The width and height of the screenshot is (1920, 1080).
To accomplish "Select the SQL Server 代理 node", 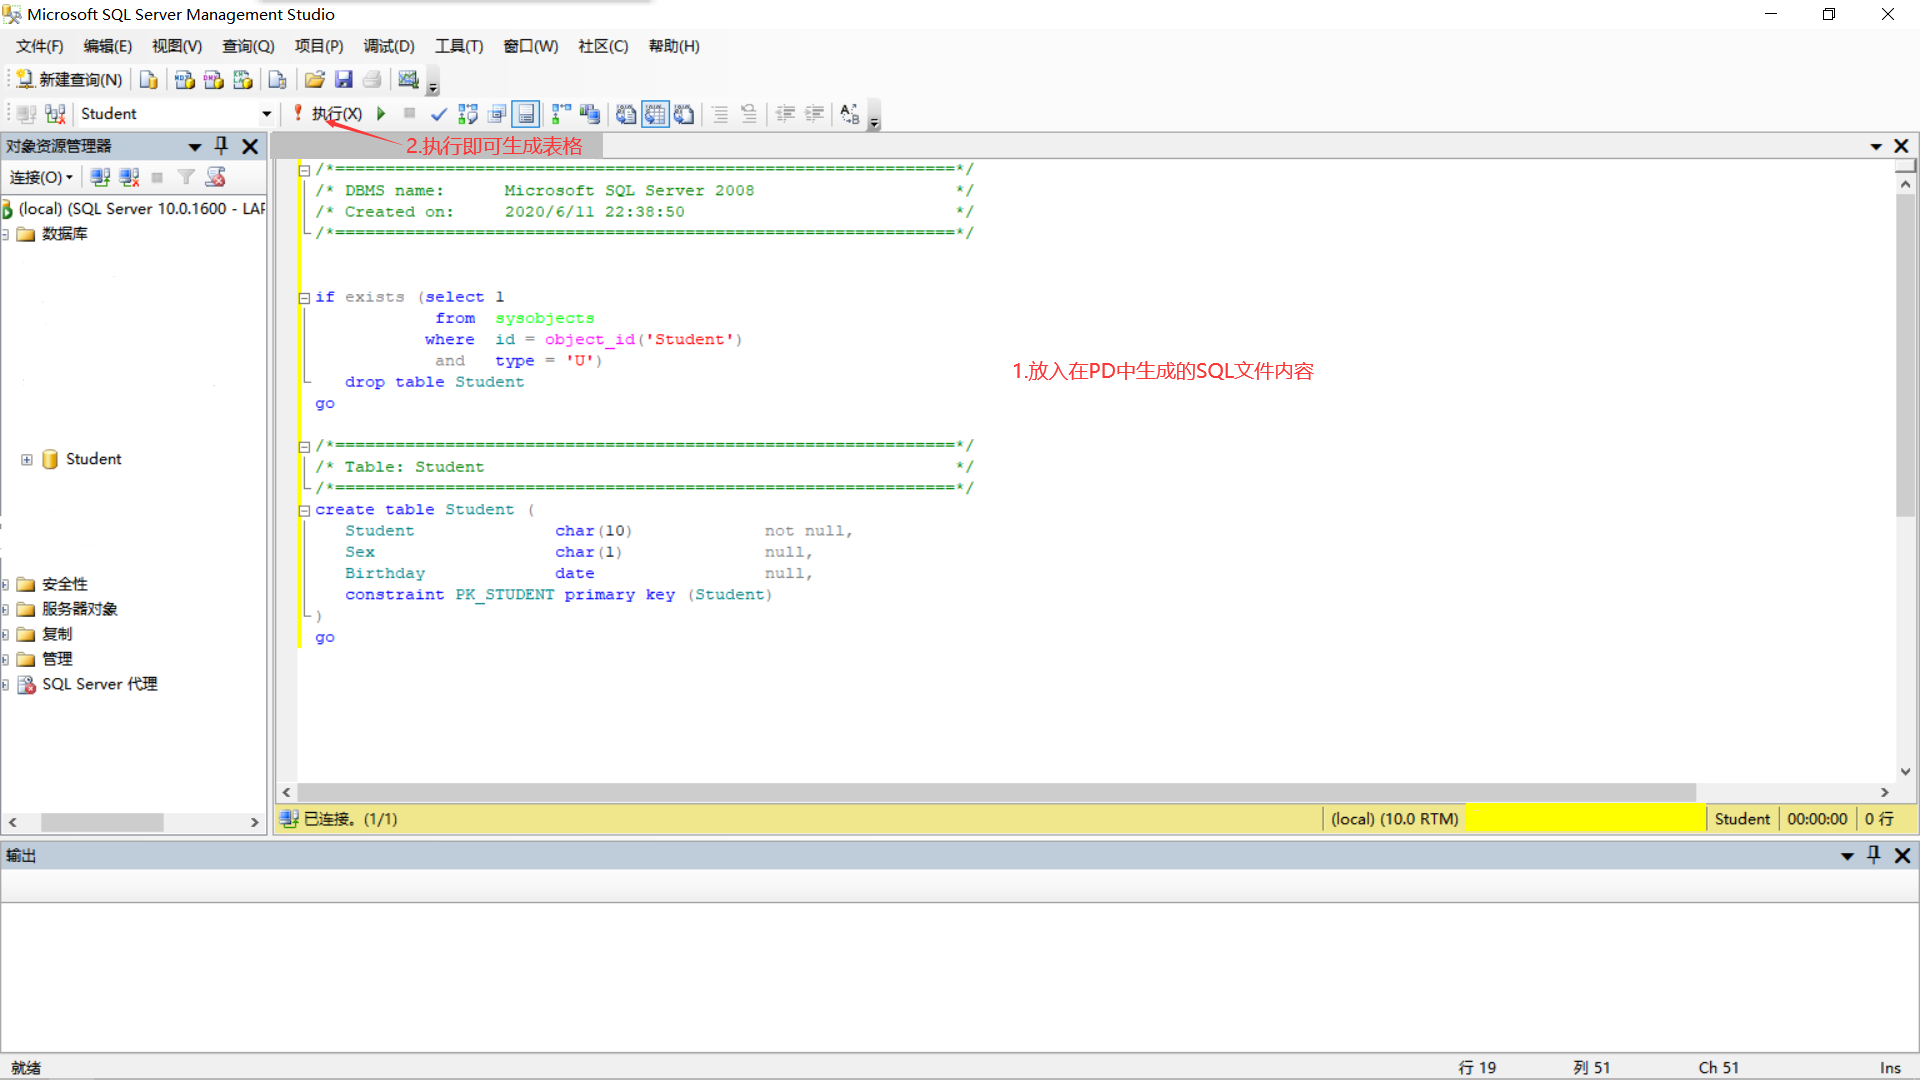I will (x=99, y=684).
